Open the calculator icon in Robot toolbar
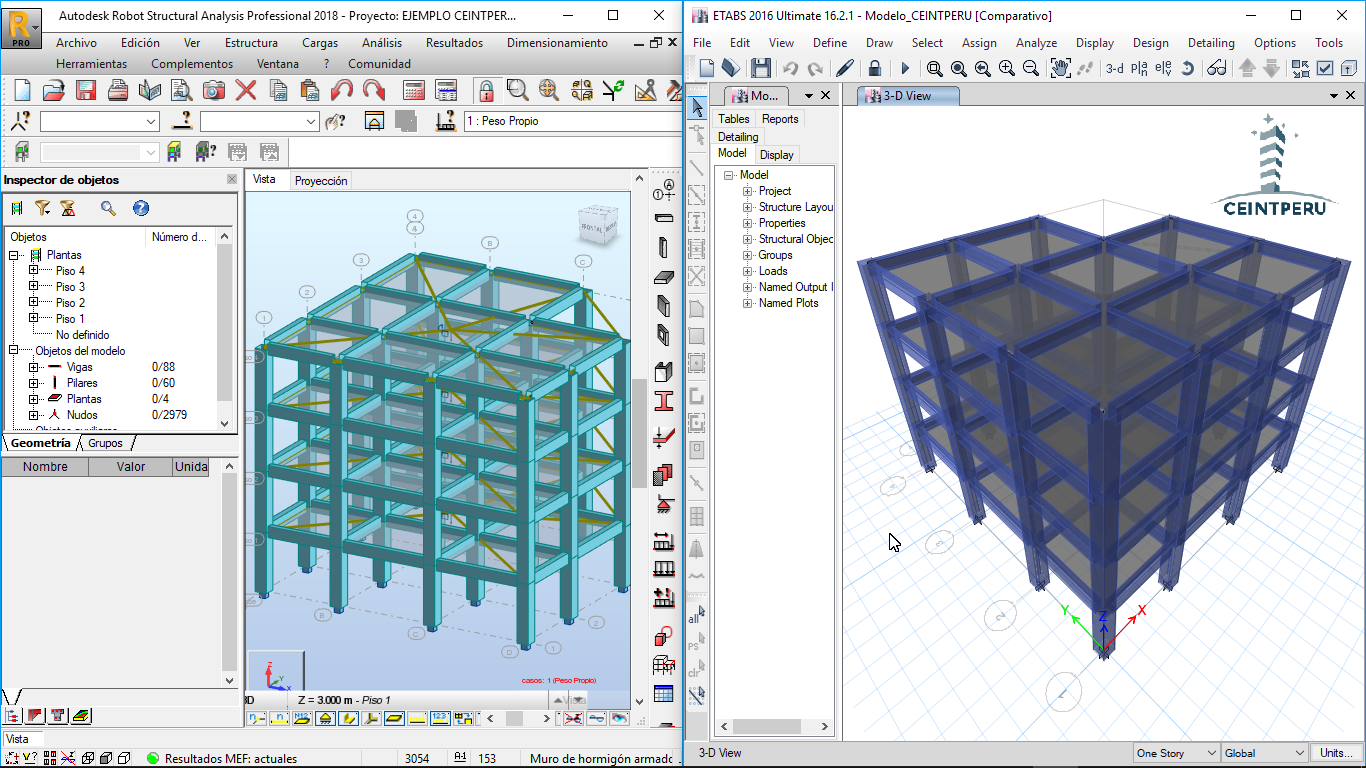This screenshot has width=1366, height=768. 414,90
